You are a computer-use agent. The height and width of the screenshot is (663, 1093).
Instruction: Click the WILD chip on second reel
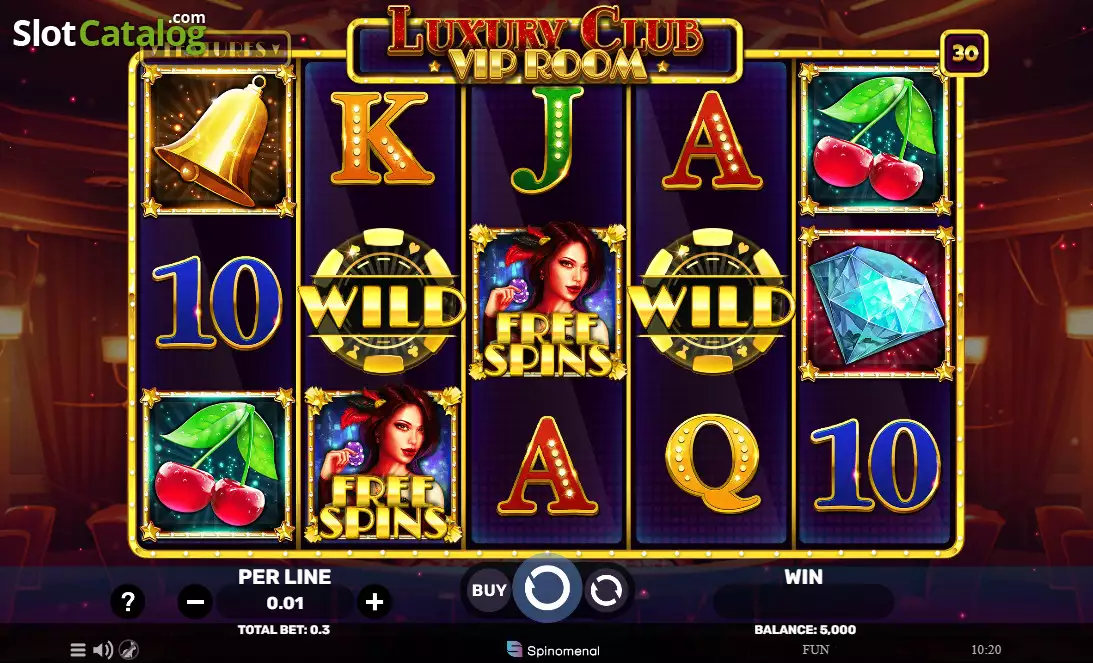point(382,301)
